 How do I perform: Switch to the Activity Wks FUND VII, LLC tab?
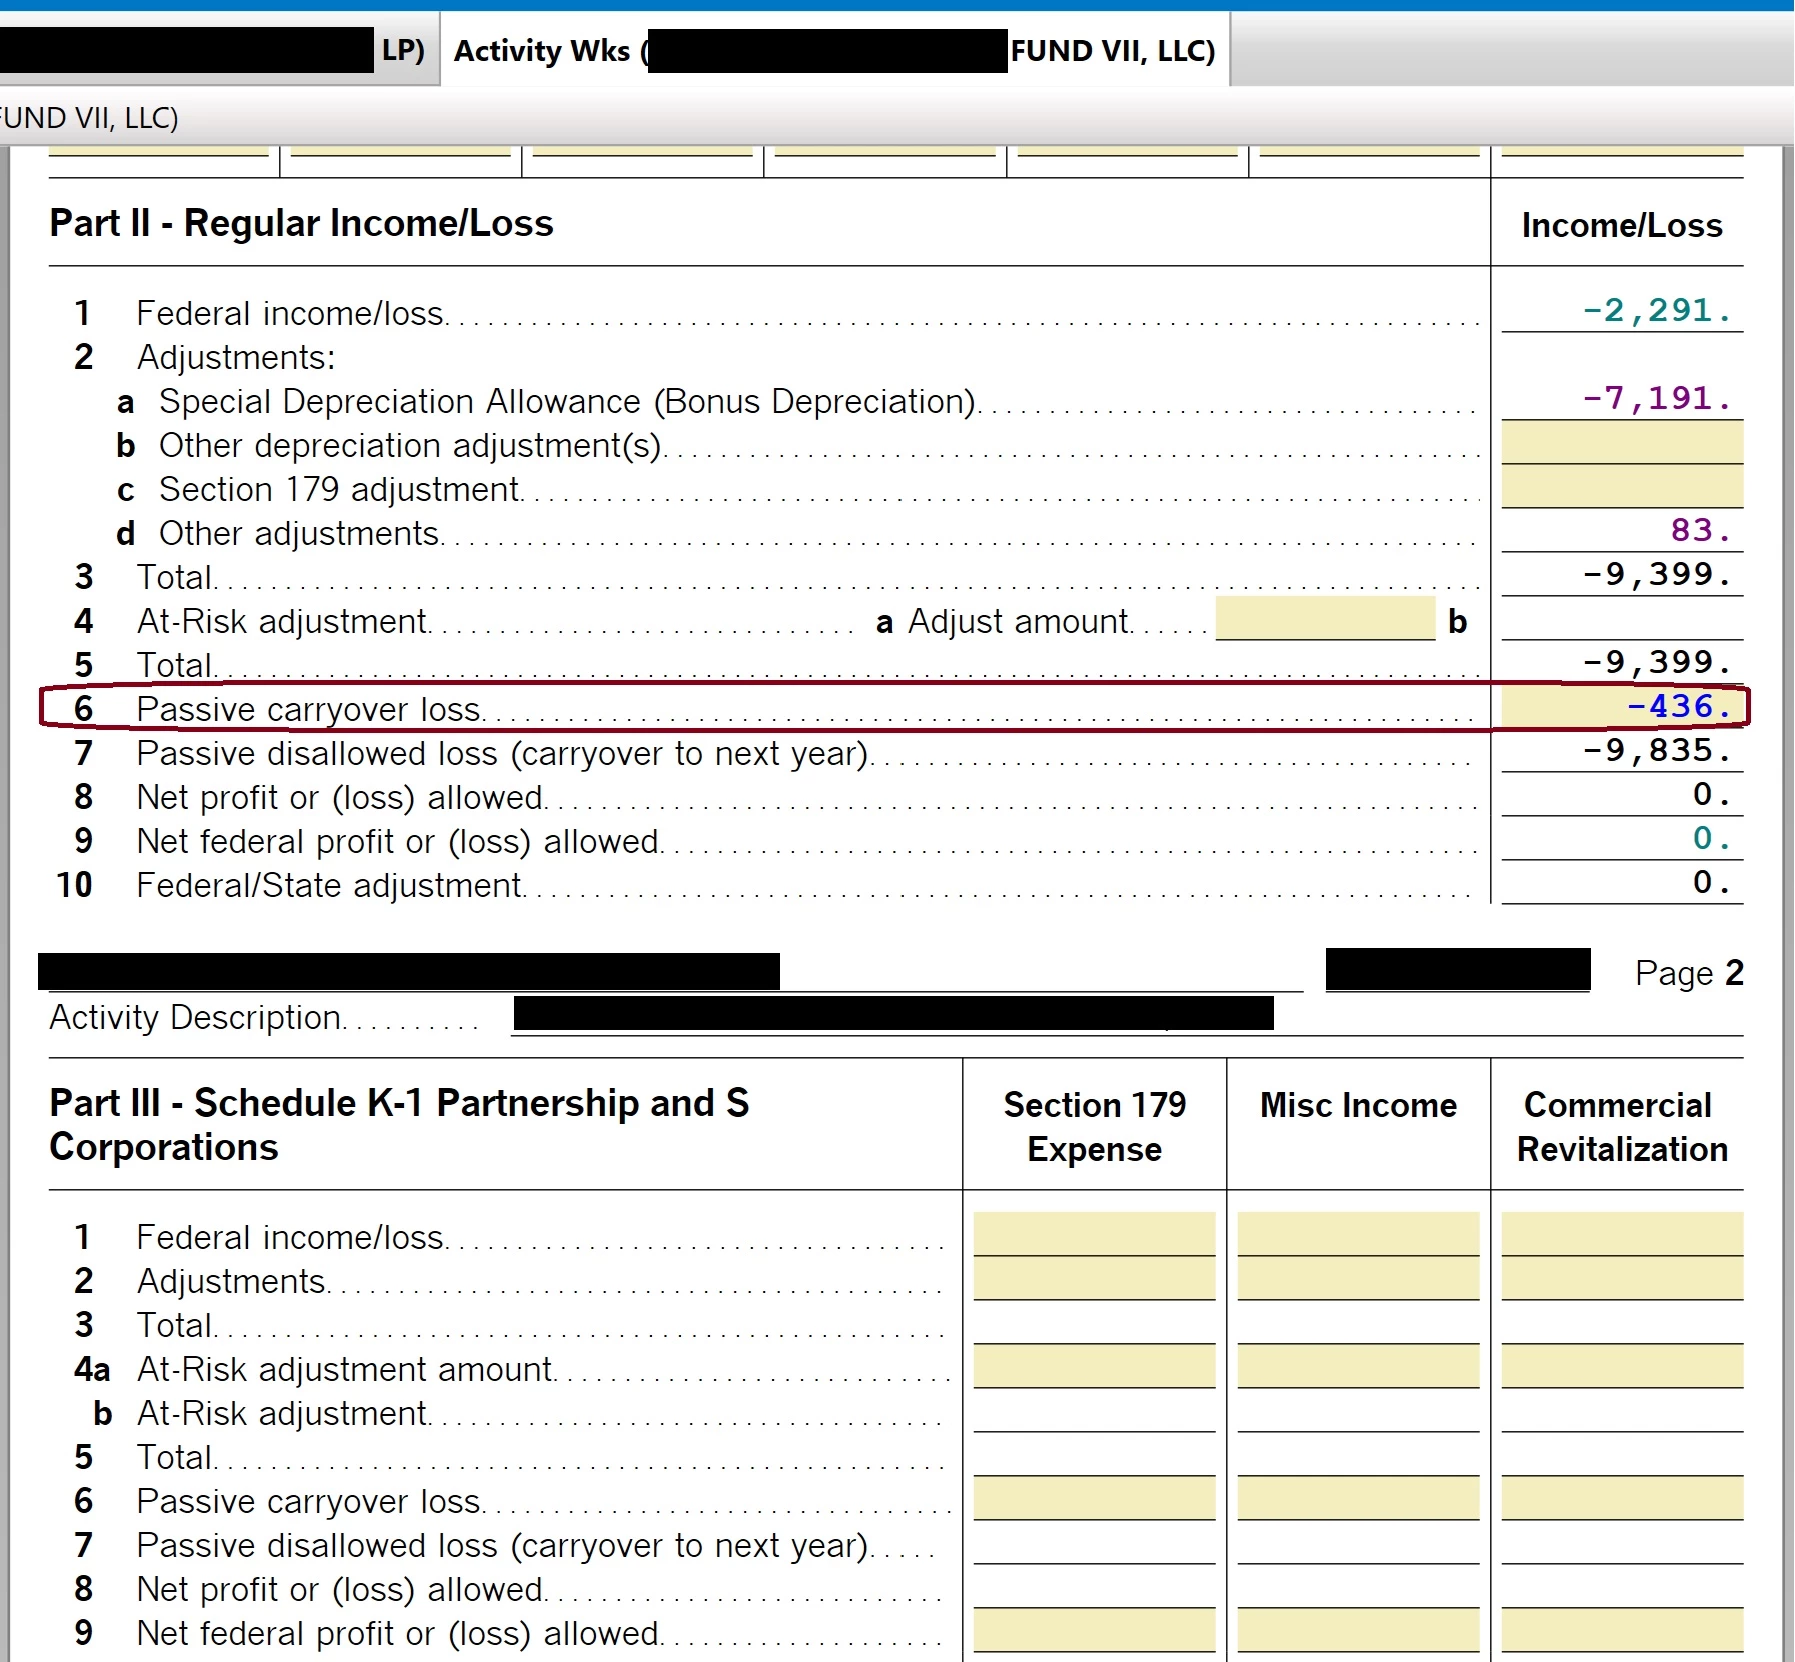coord(835,50)
